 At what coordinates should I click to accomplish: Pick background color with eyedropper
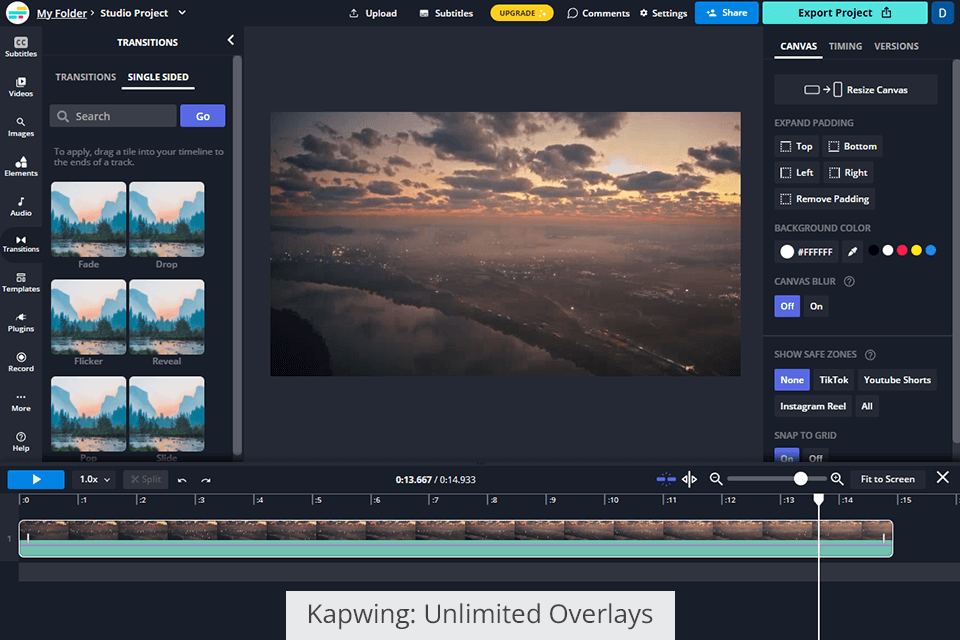point(852,252)
